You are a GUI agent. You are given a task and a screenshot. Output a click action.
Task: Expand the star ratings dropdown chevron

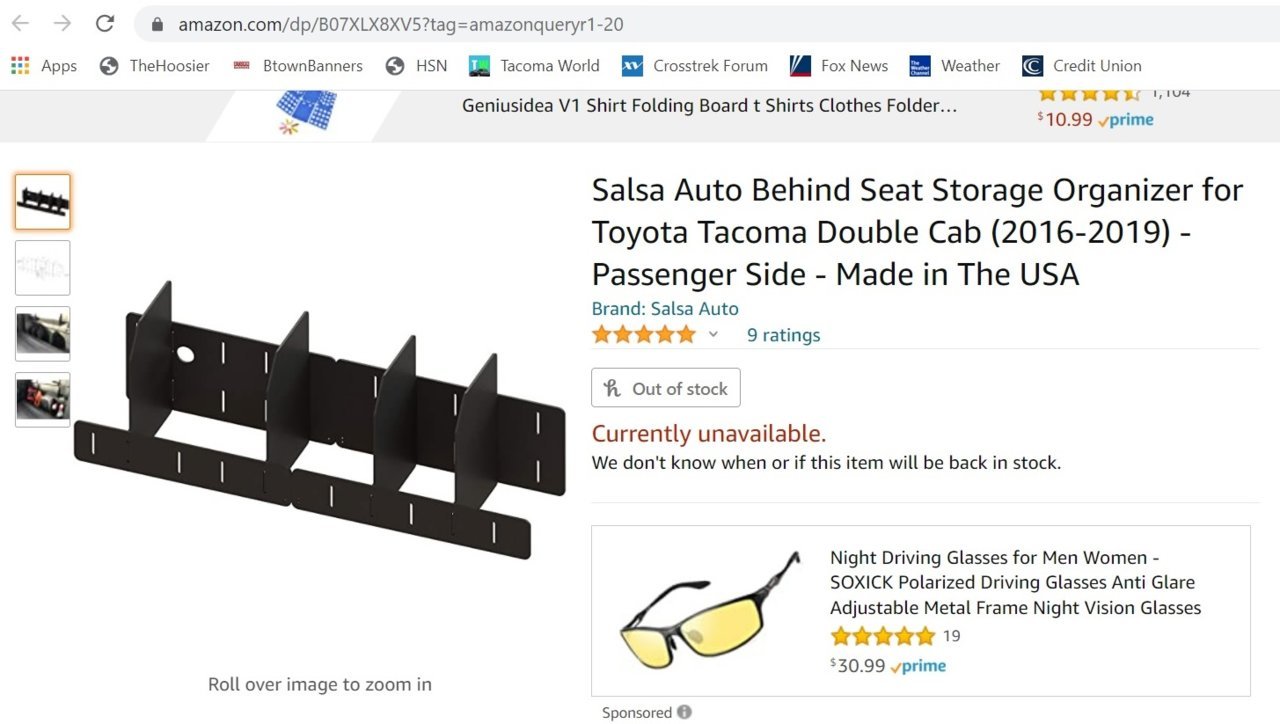[x=713, y=334]
